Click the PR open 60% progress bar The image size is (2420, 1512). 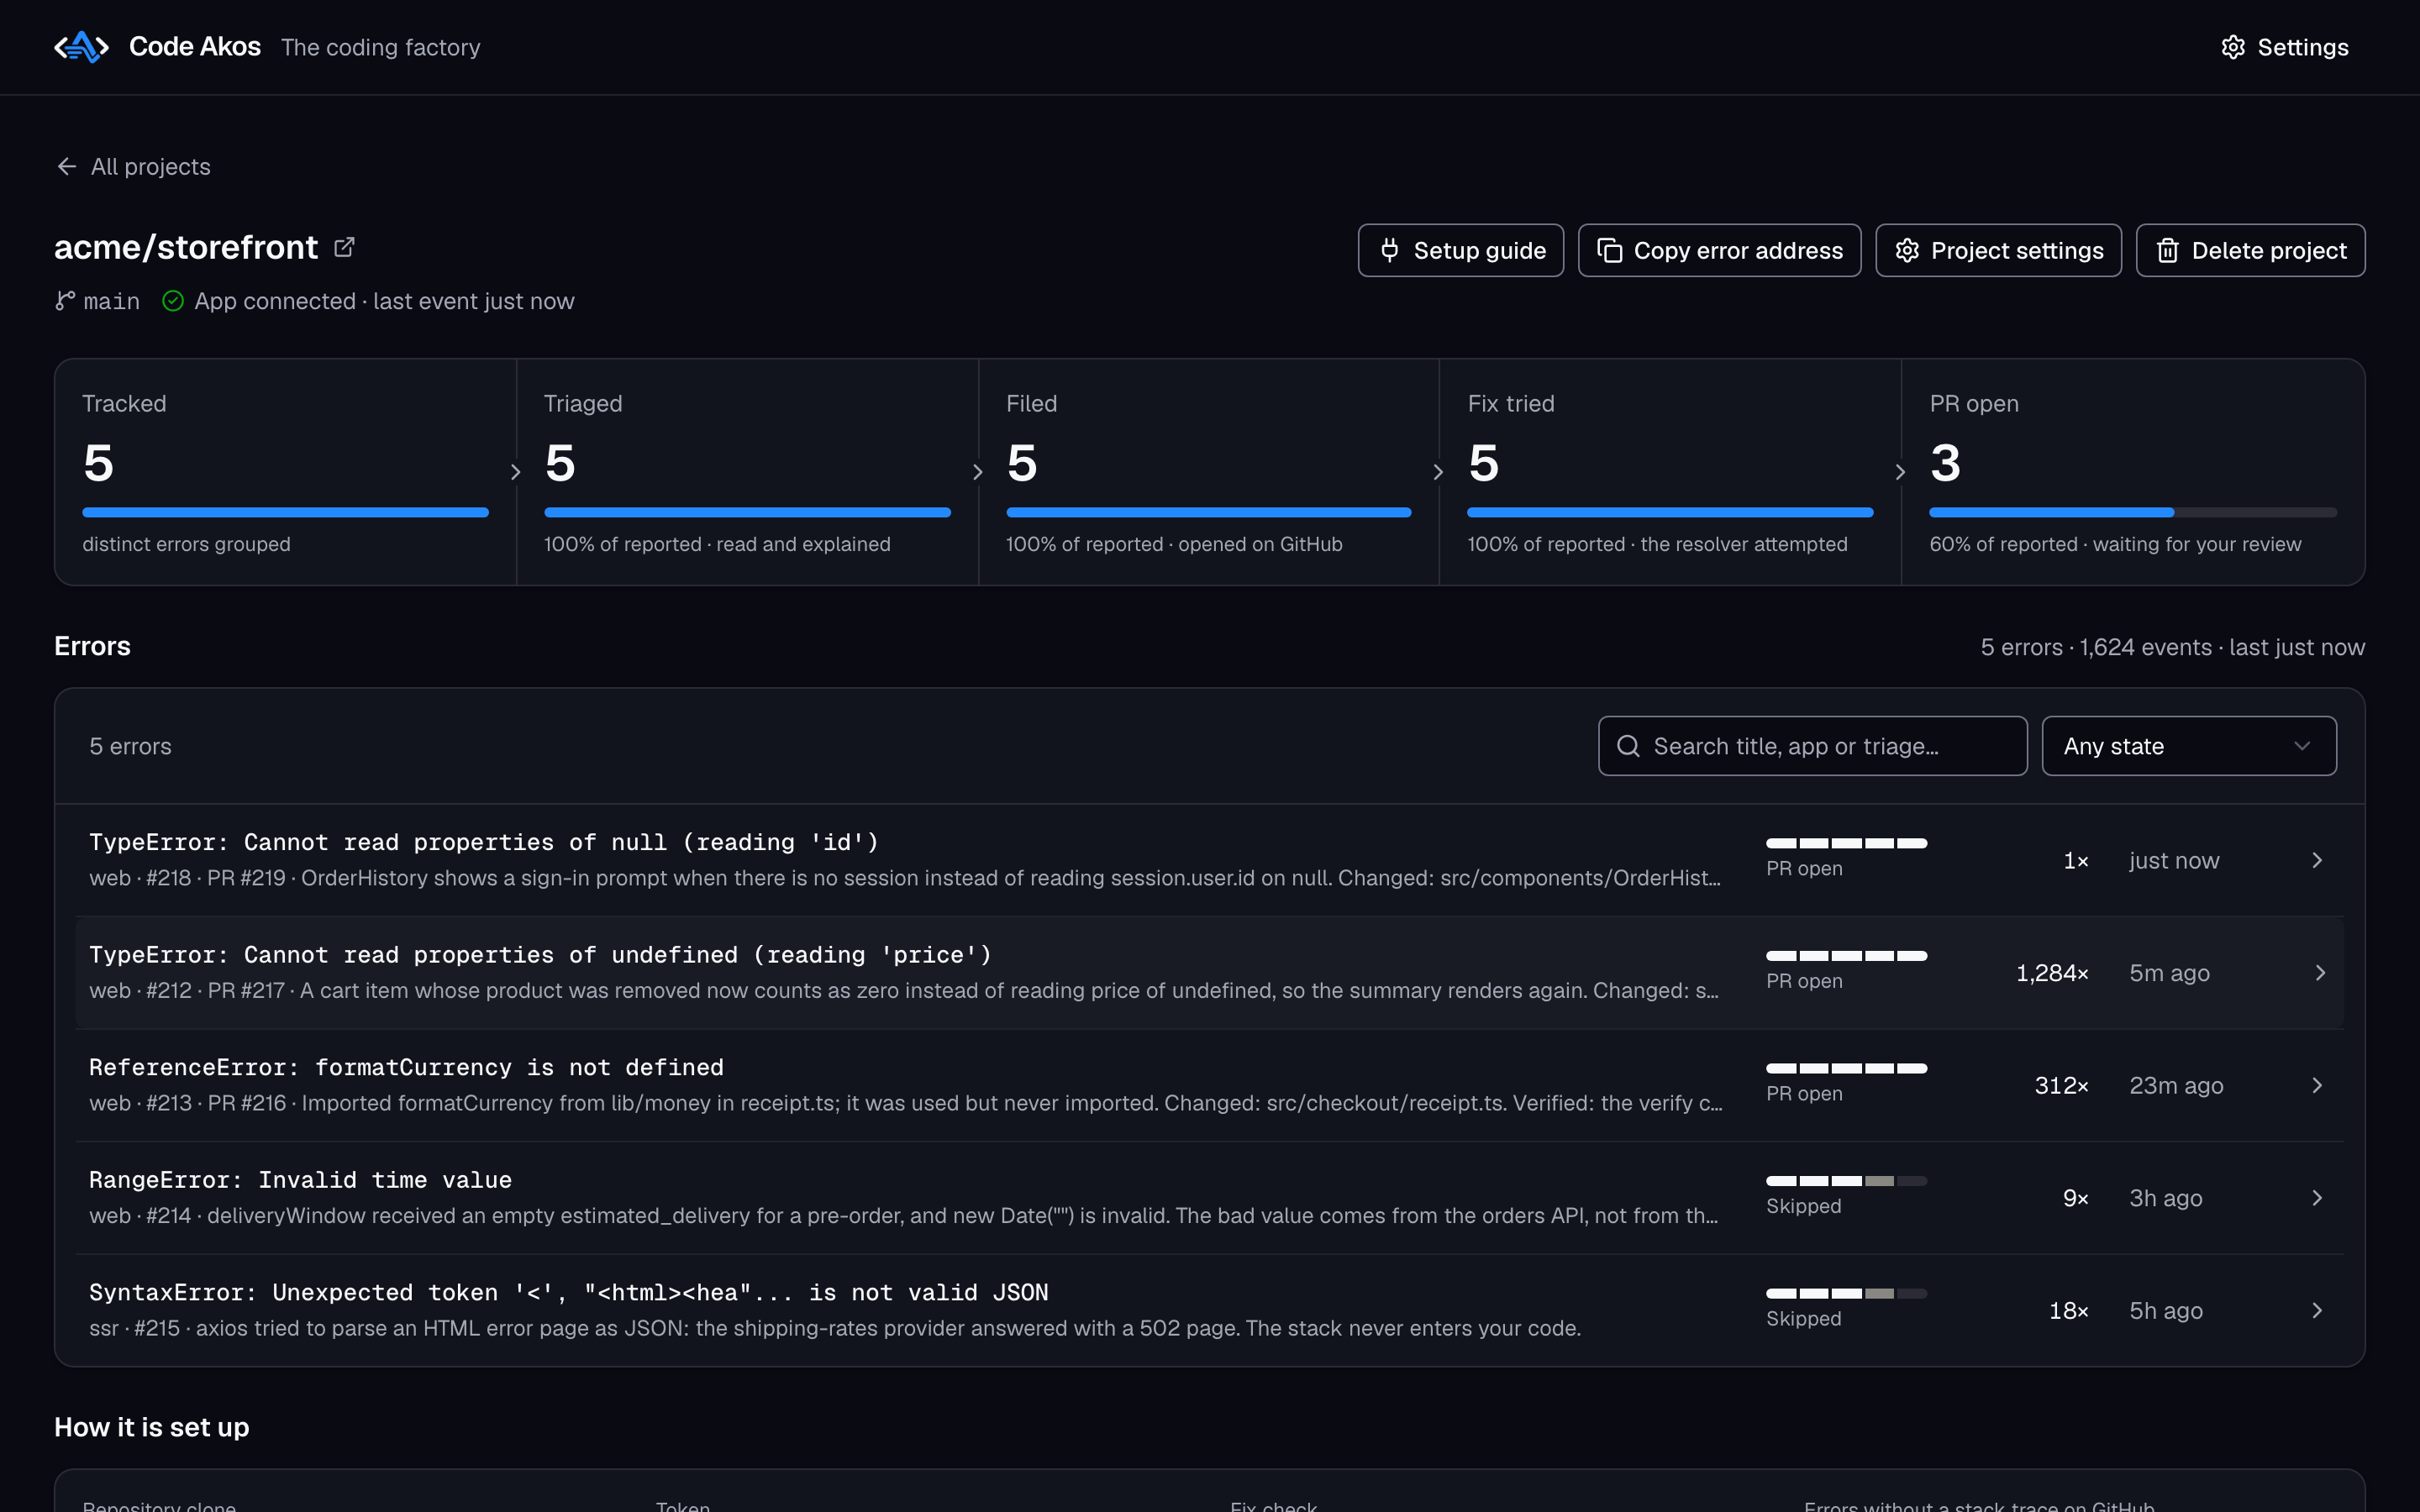click(x=2132, y=512)
